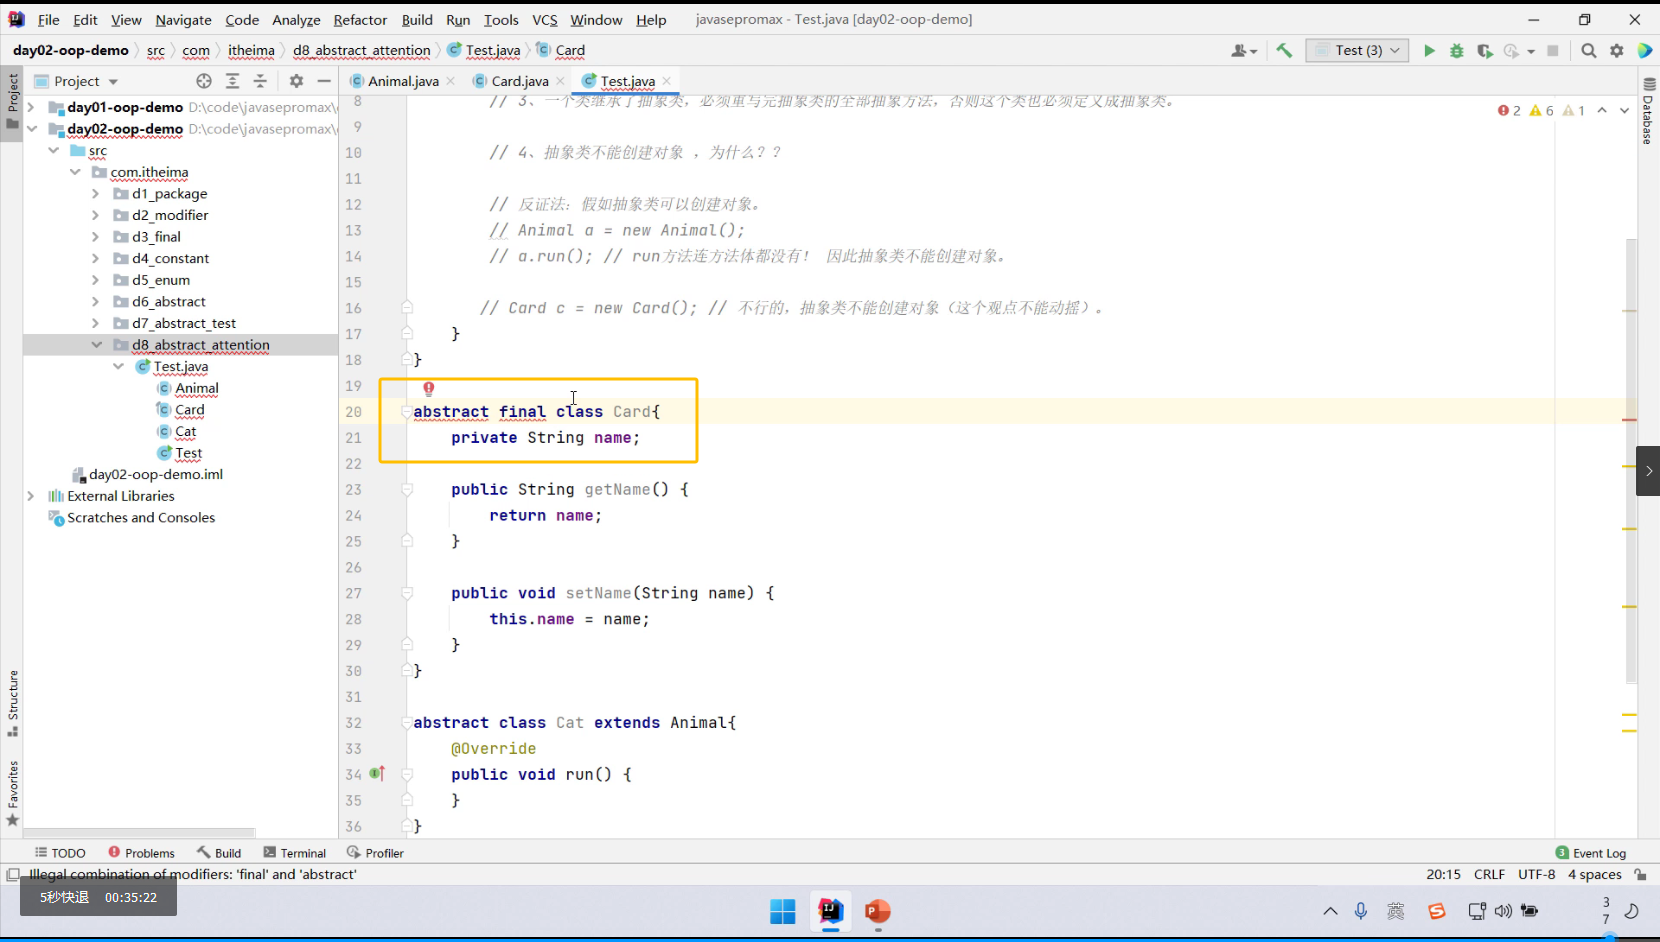The width and height of the screenshot is (1660, 942).
Task: Select the Cat class in Project tree
Action: click(x=186, y=432)
